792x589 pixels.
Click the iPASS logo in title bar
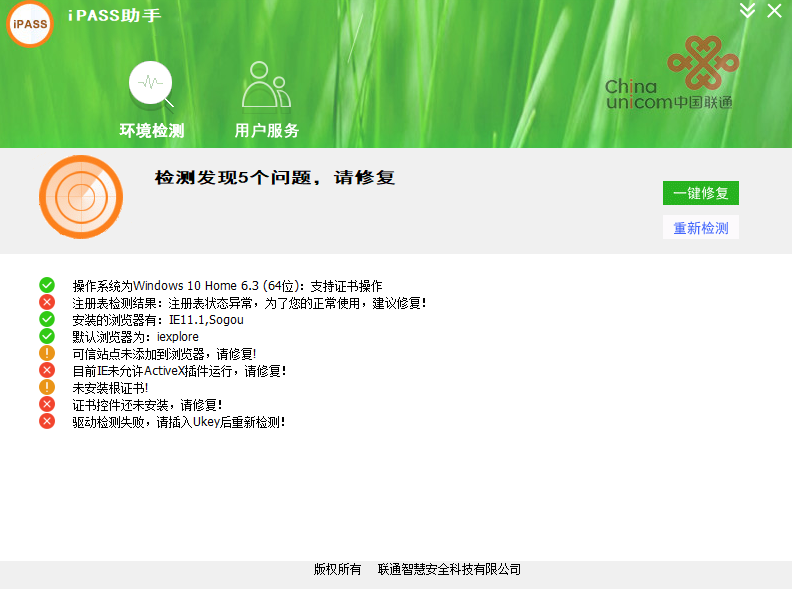[30, 24]
